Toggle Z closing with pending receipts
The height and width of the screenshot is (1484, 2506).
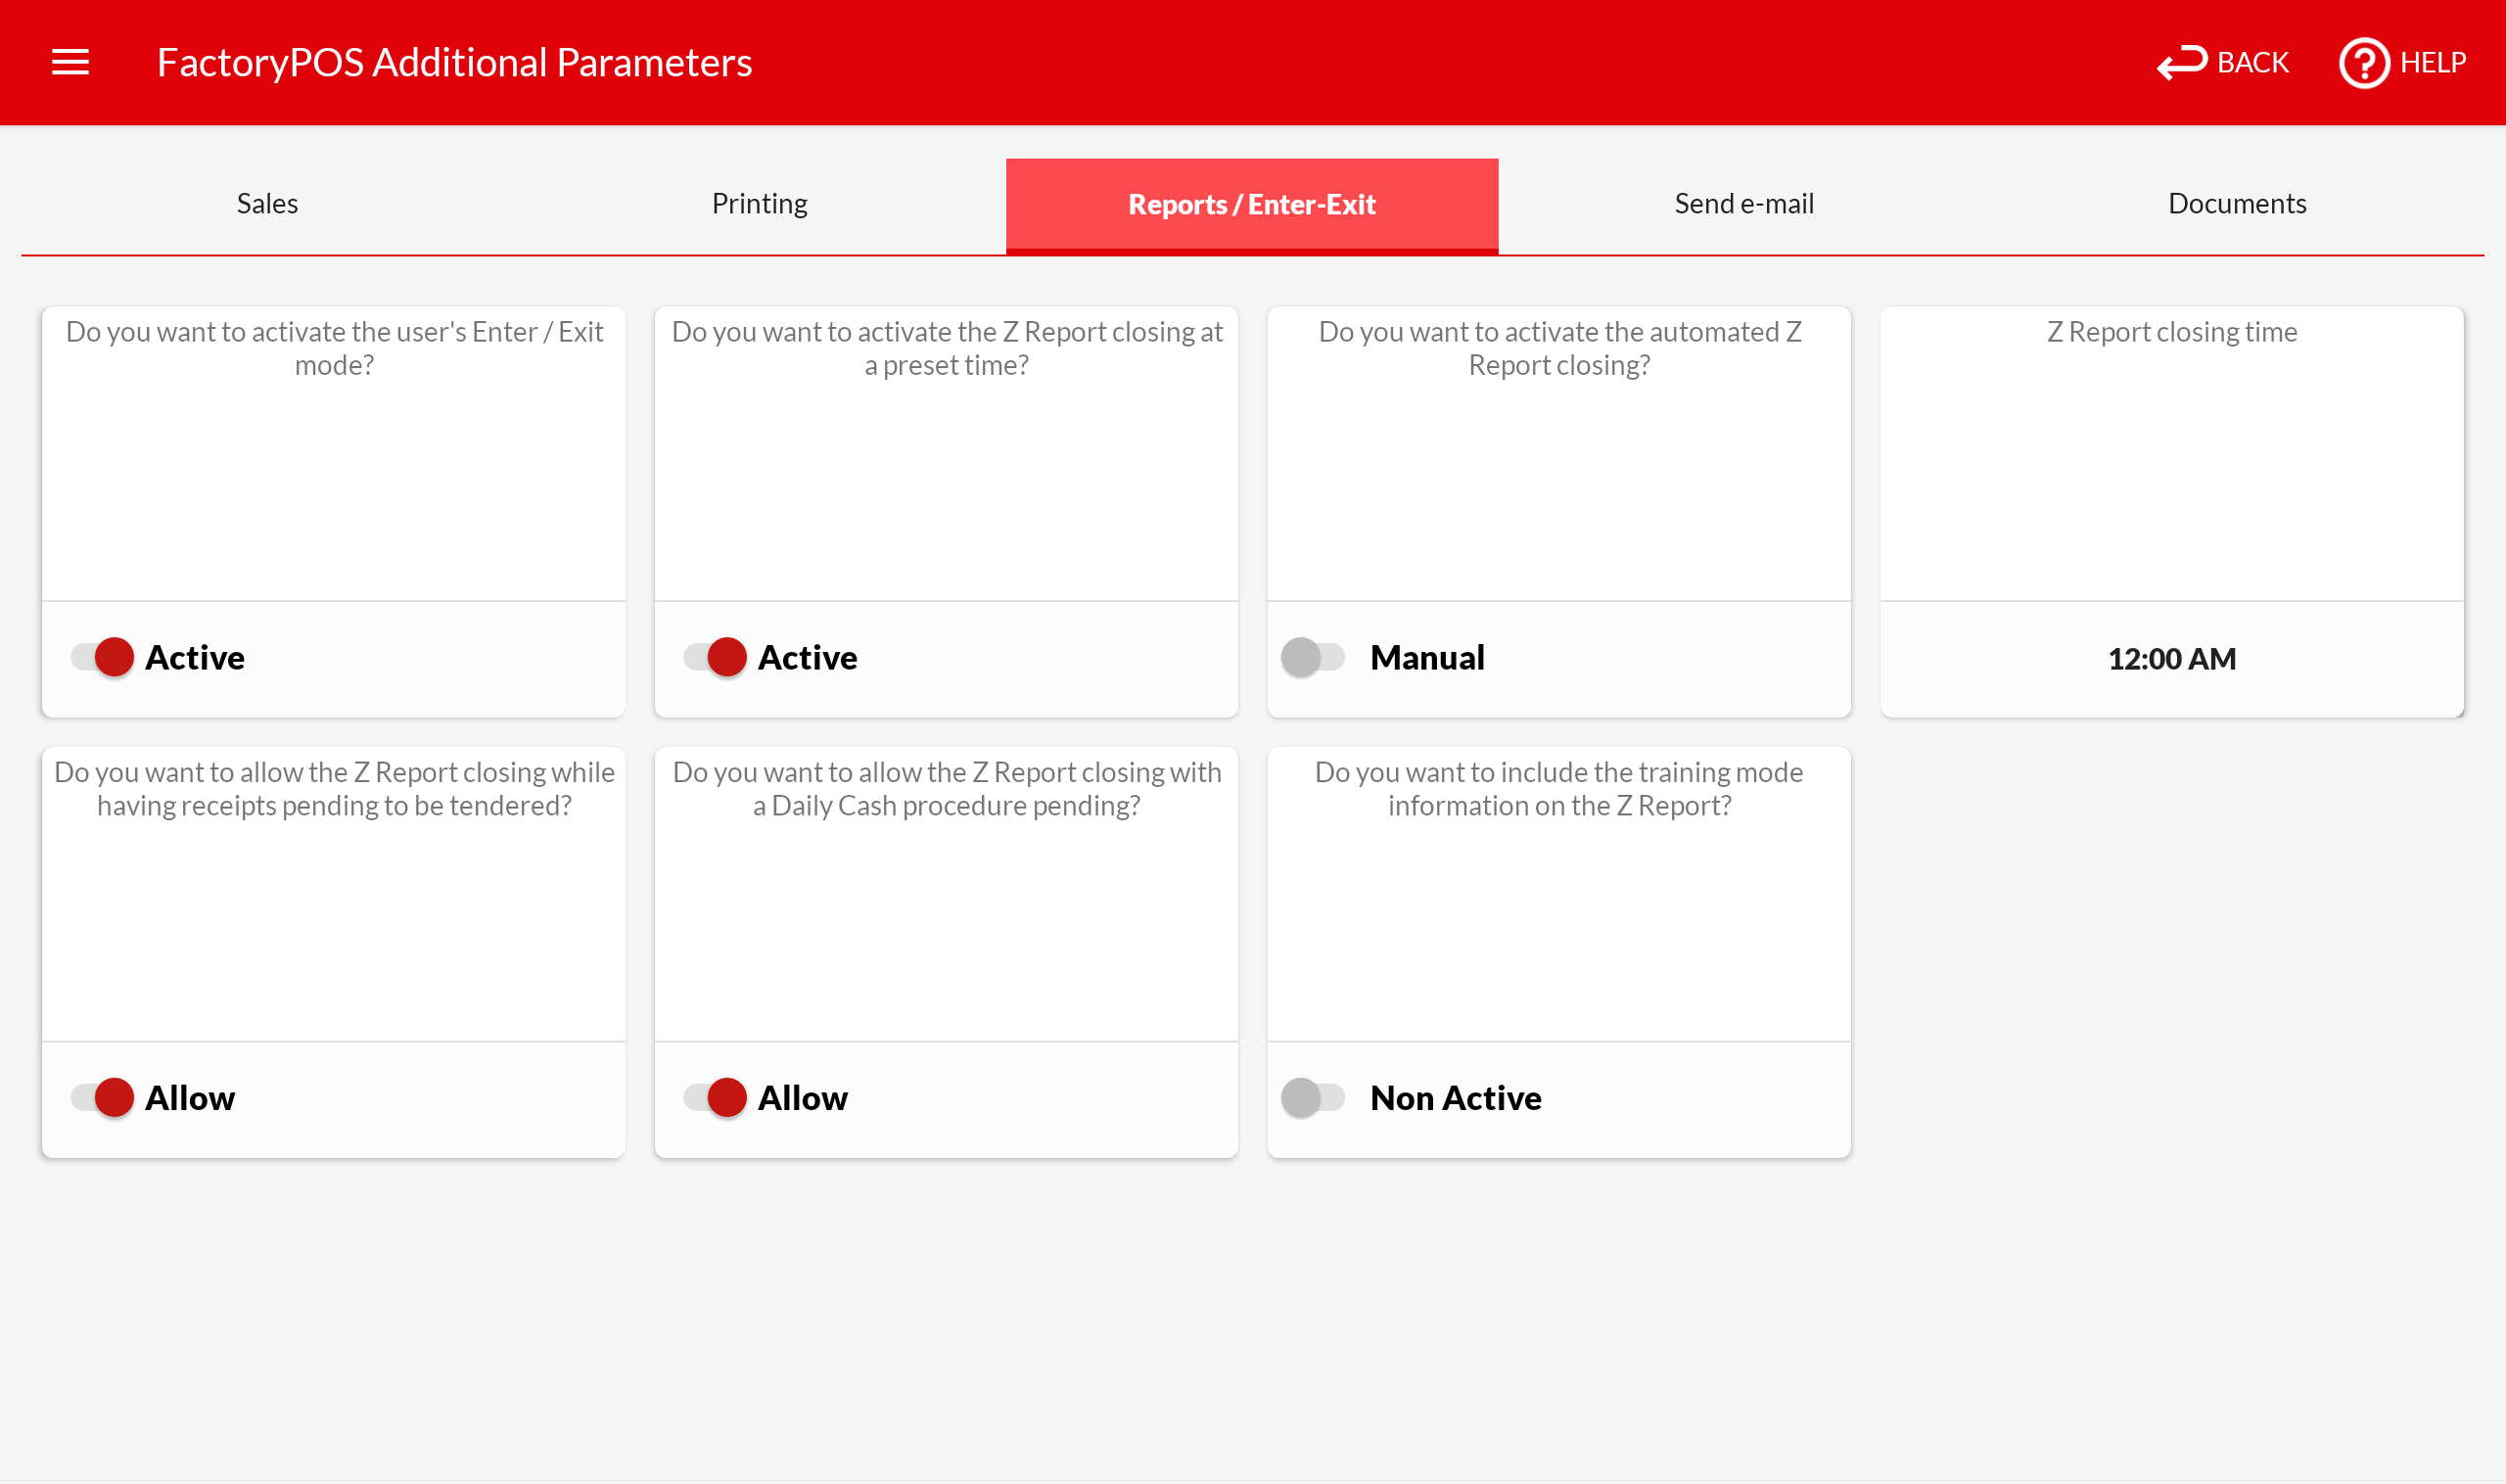click(x=103, y=1097)
